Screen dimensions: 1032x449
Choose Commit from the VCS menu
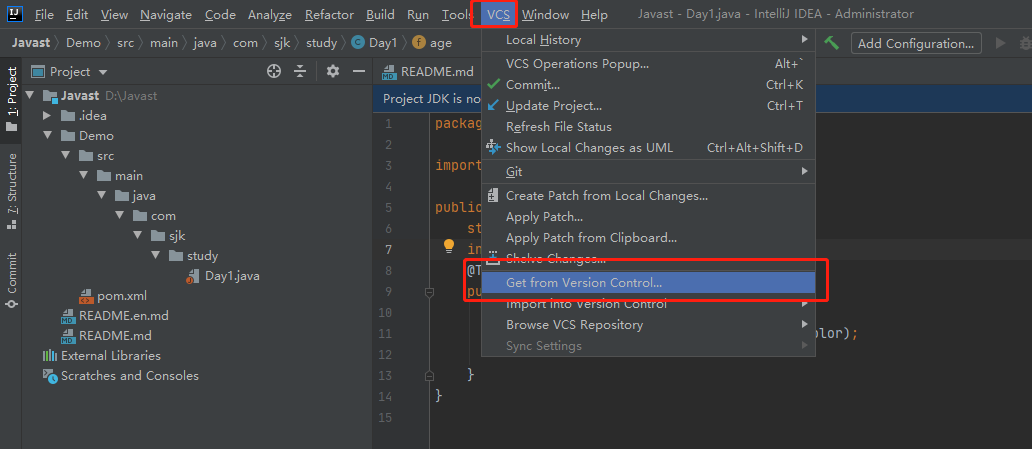(648, 85)
